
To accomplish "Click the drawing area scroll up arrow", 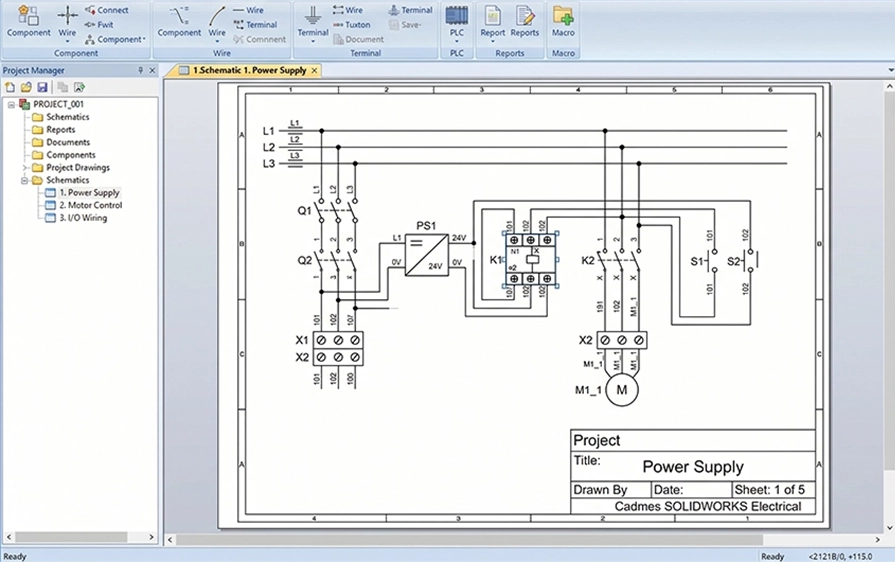I will [x=889, y=86].
